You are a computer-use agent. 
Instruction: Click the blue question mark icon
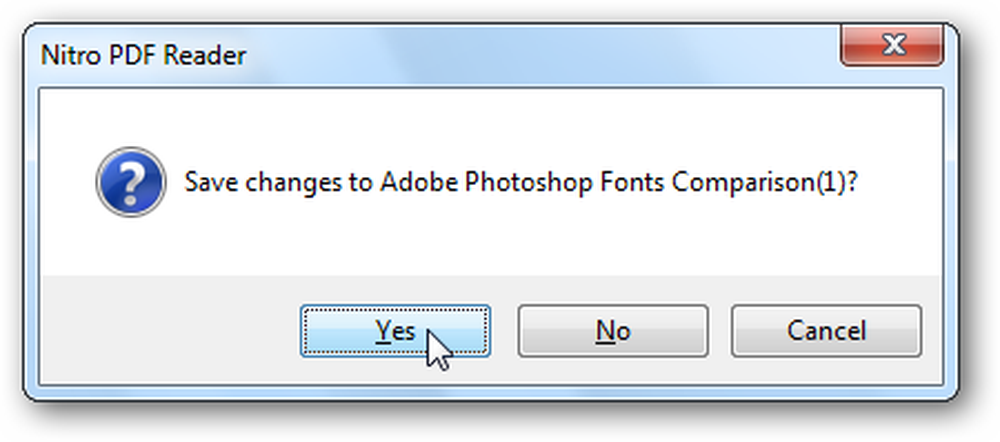click(x=131, y=182)
